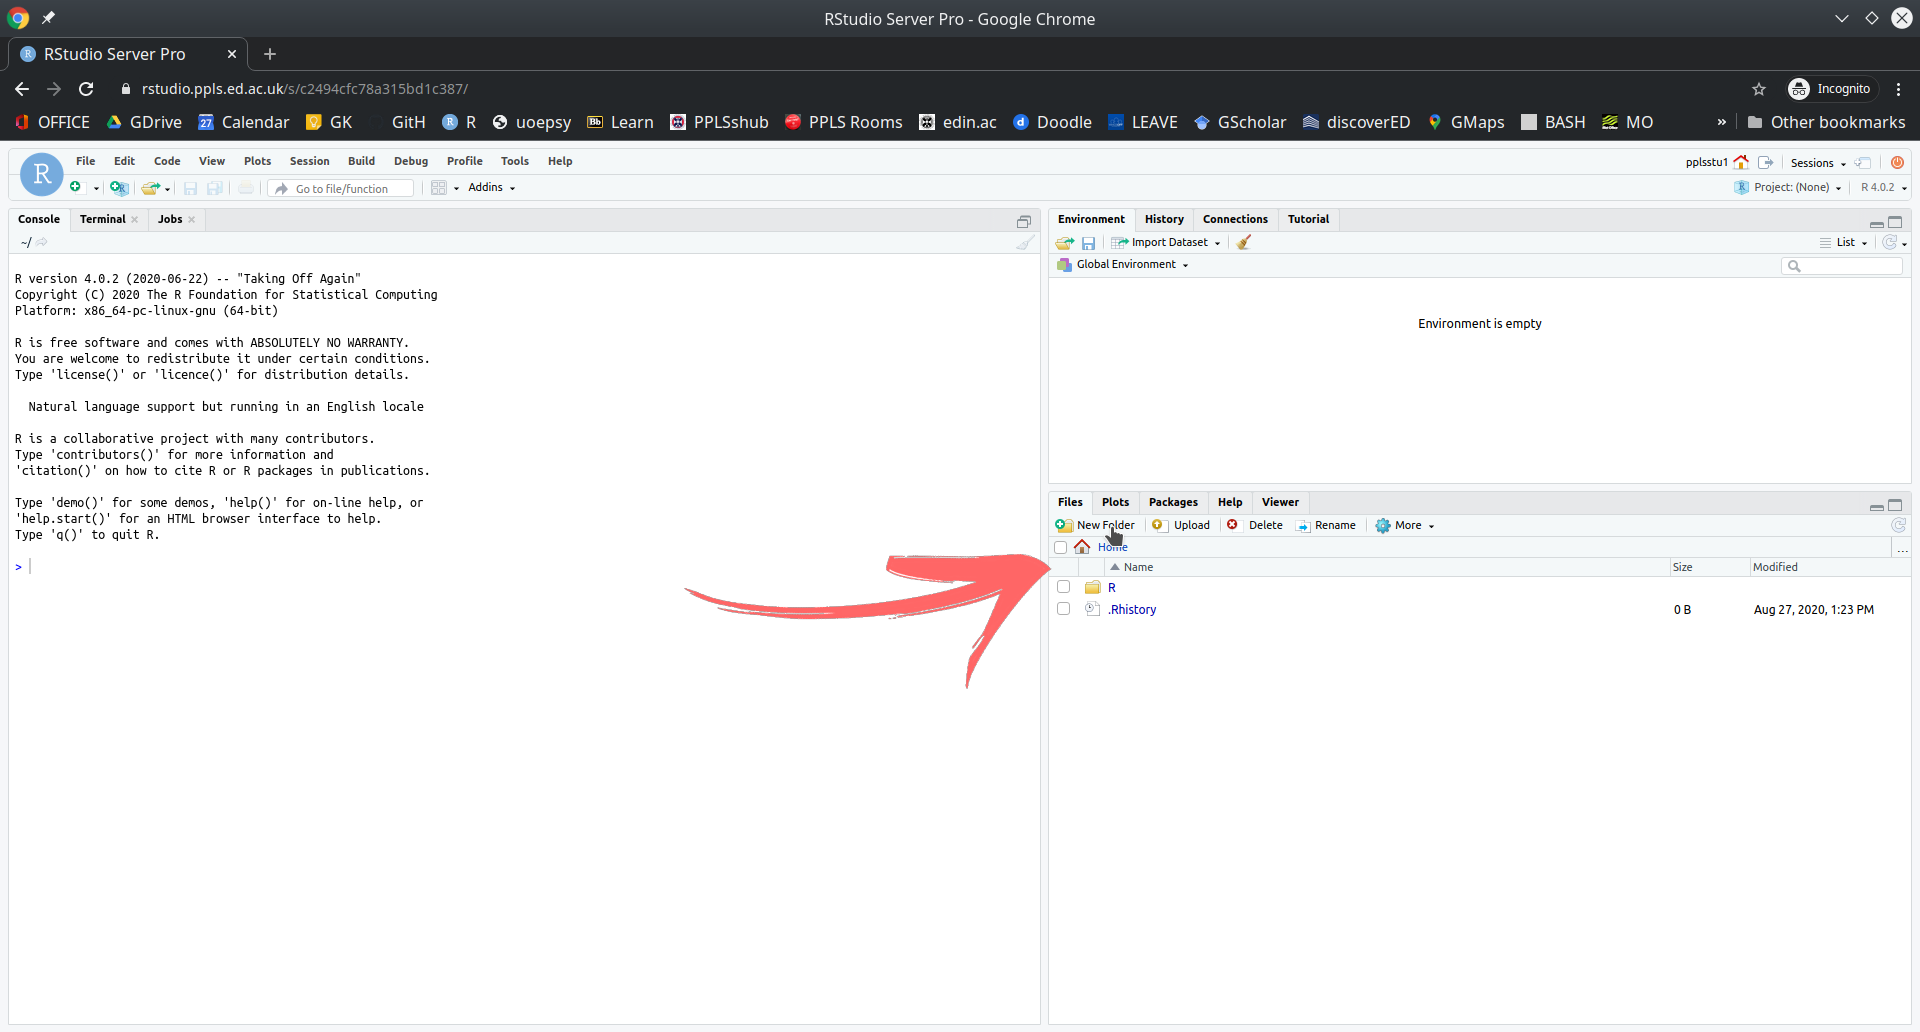Click the clear environment broom icon
1920x1032 pixels.
(1244, 243)
